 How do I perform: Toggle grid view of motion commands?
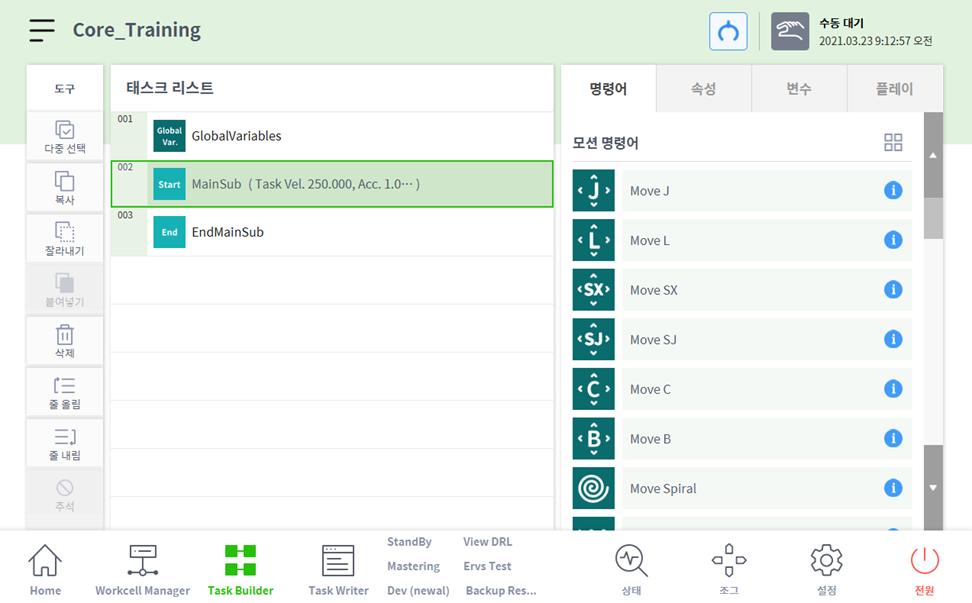(x=893, y=142)
